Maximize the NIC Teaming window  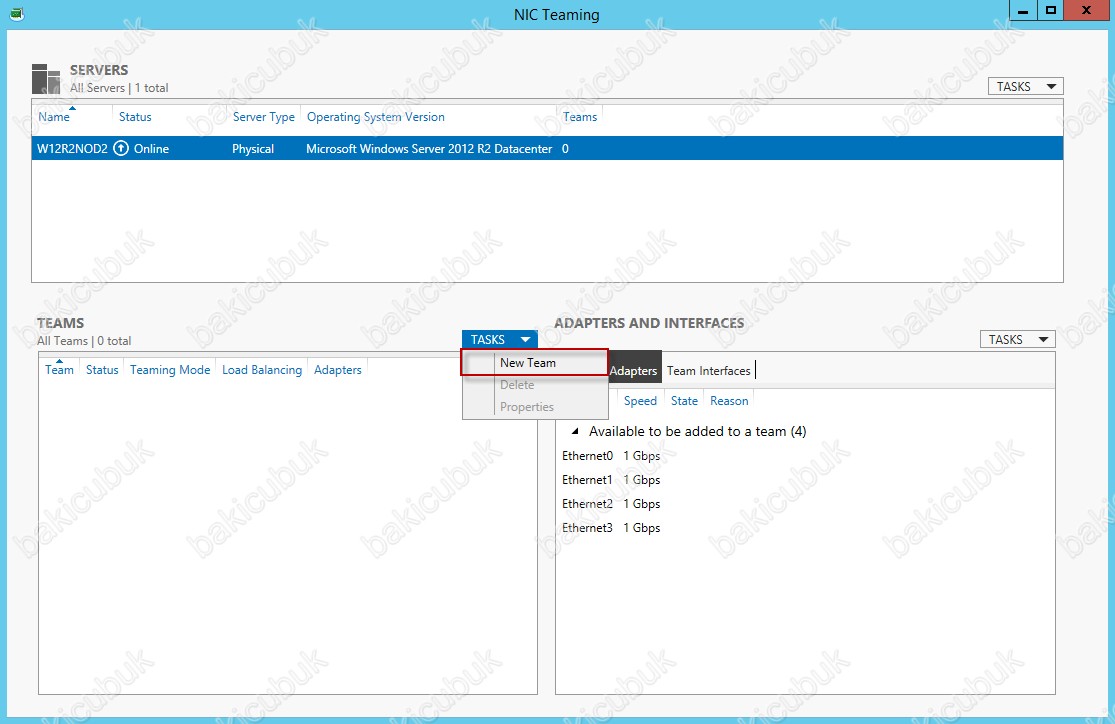tap(1050, 11)
